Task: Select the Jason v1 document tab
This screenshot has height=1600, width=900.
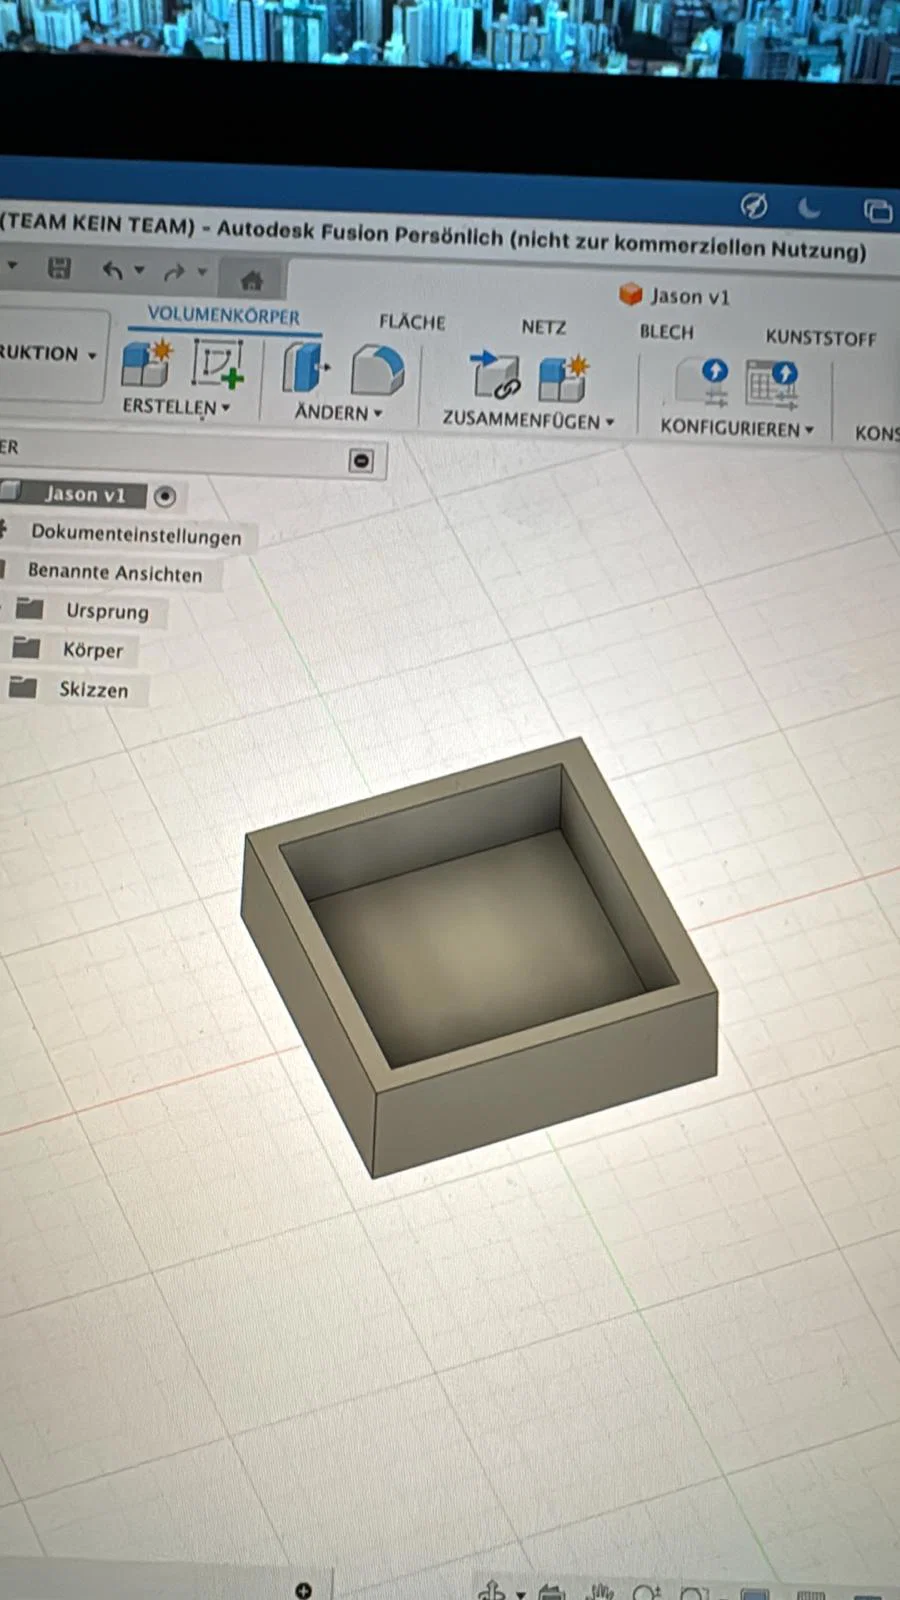Action: 676,296
